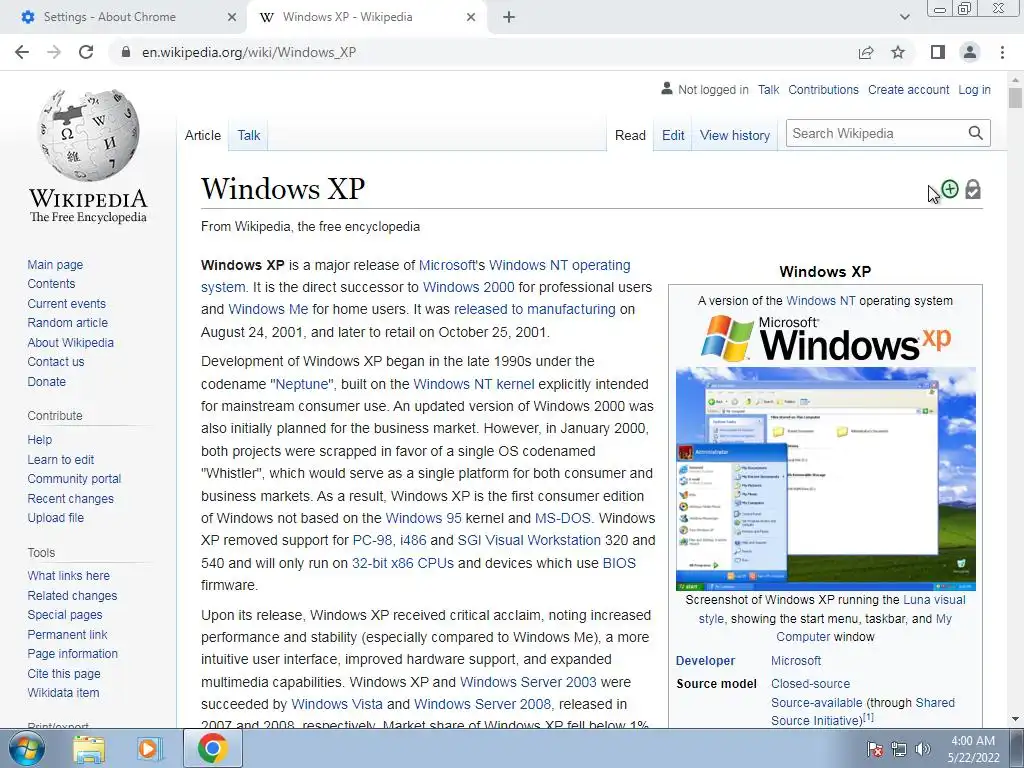Click the Create account link

[908, 89]
